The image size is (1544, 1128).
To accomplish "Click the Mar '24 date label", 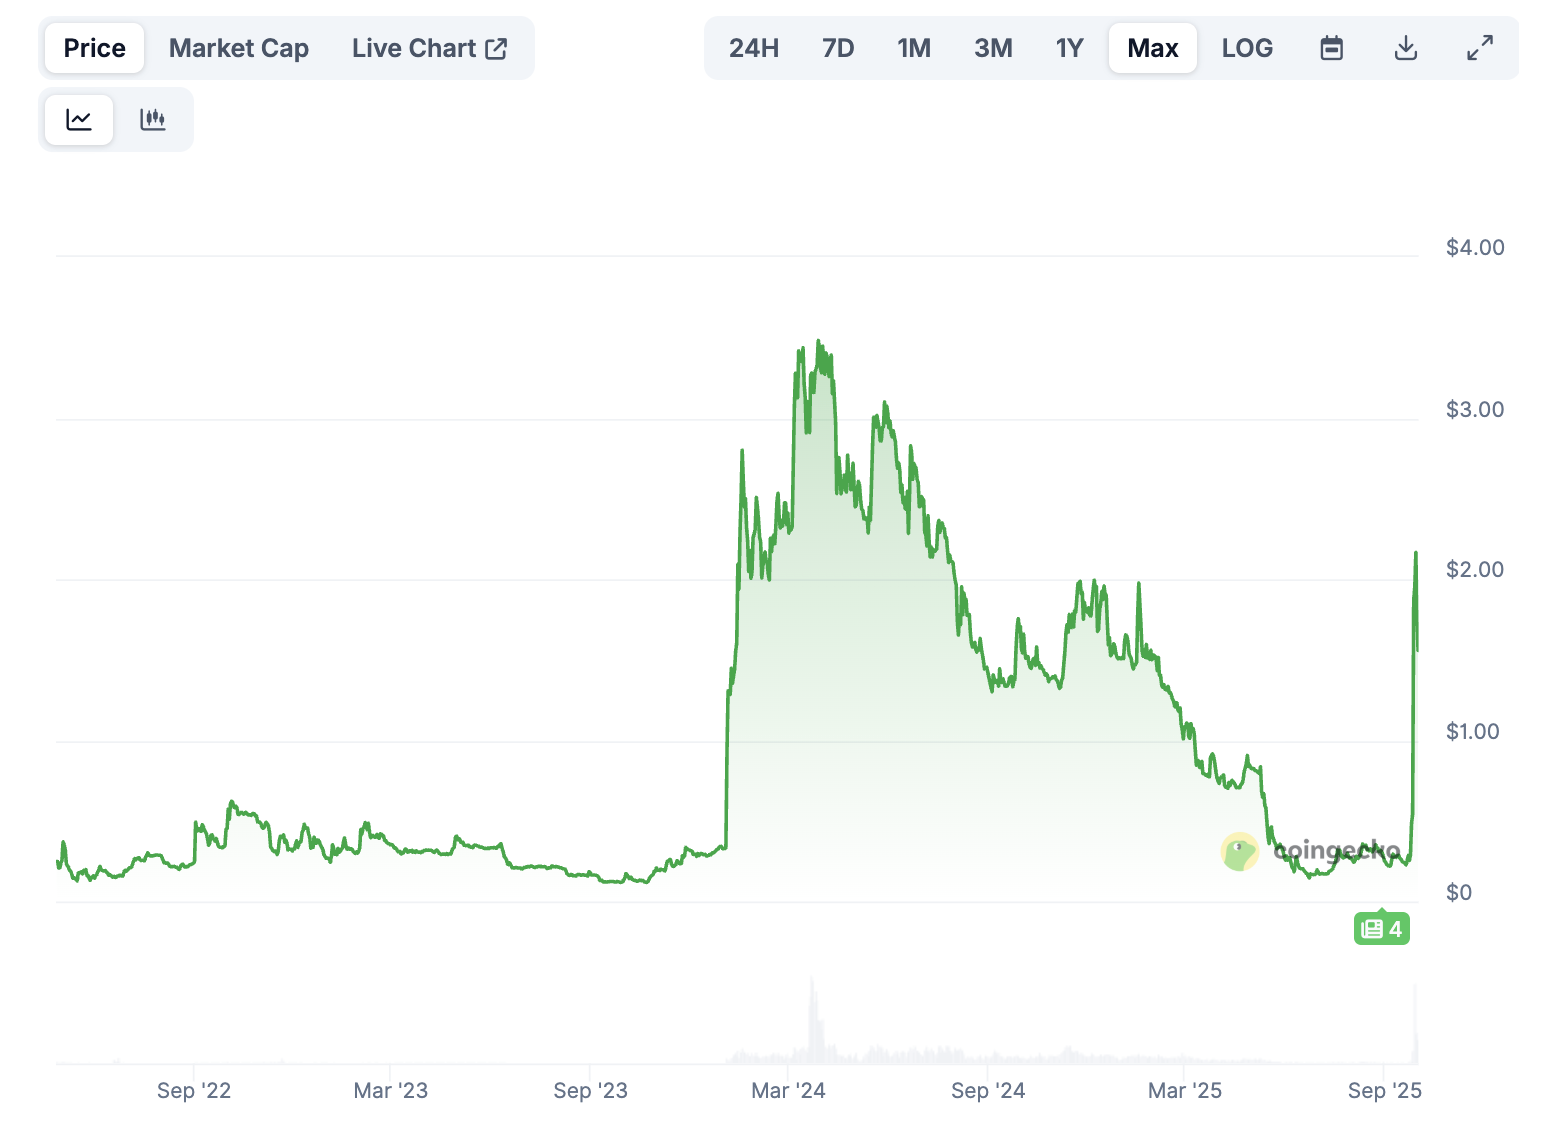I will click(x=788, y=1091).
